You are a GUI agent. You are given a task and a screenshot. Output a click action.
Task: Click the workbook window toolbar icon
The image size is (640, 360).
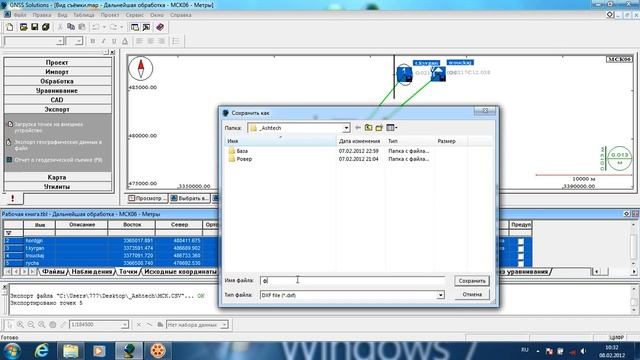pos(135,27)
